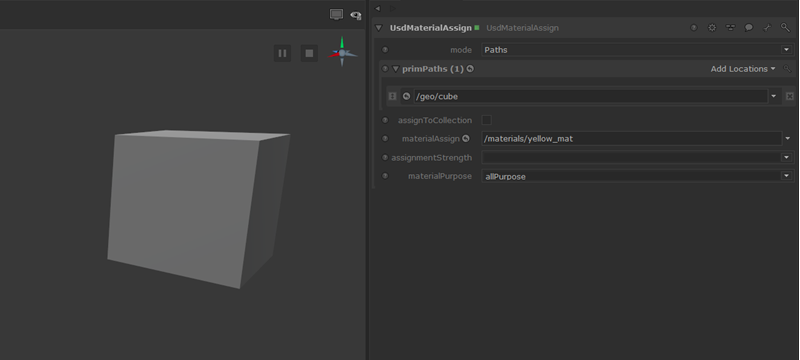Collapse the primPaths group
Image resolution: width=800 pixels, height=360 pixels.
tap(395, 68)
